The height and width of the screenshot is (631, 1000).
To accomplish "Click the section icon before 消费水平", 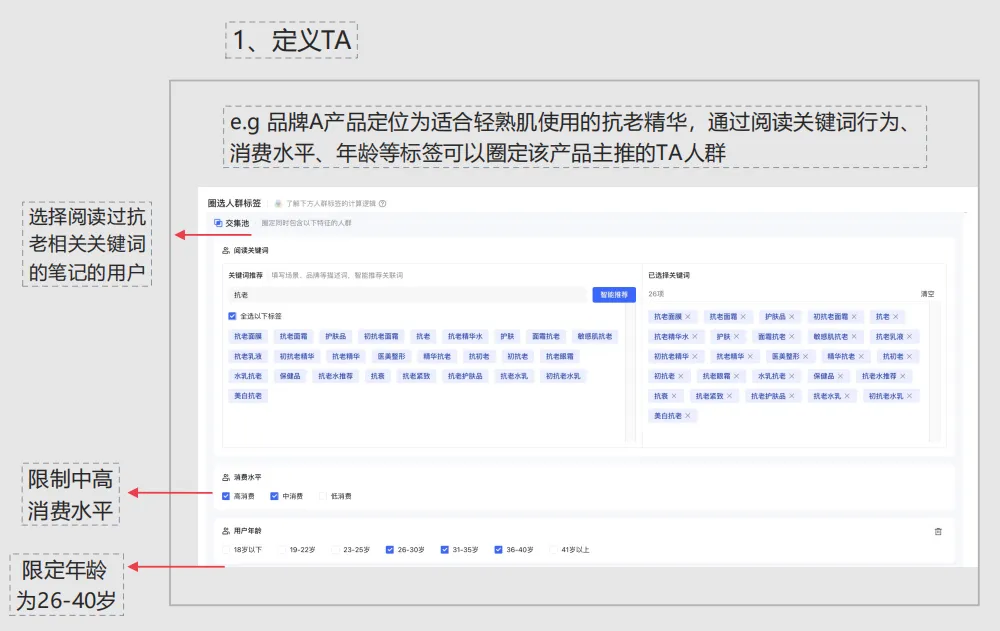I will (x=225, y=476).
